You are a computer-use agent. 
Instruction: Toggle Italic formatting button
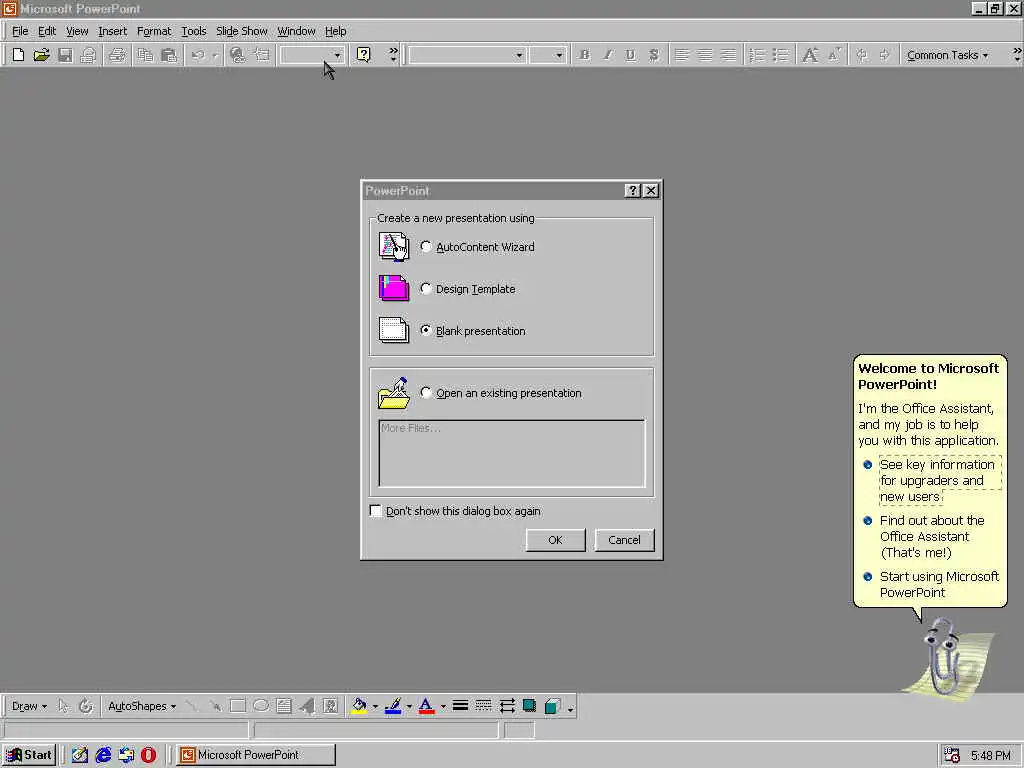607,55
